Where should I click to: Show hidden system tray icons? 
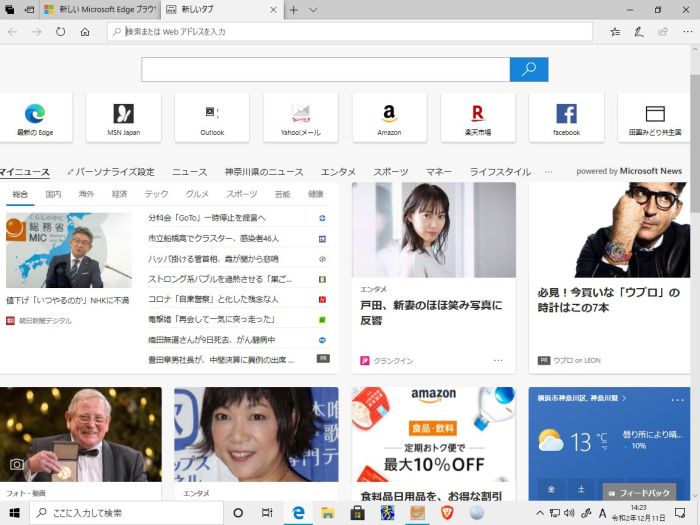(x=540, y=513)
